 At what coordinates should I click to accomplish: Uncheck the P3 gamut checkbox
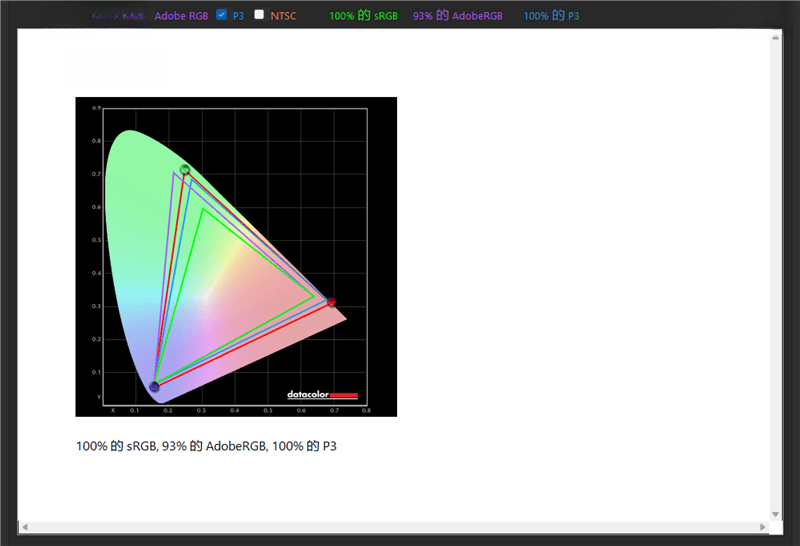[x=221, y=15]
